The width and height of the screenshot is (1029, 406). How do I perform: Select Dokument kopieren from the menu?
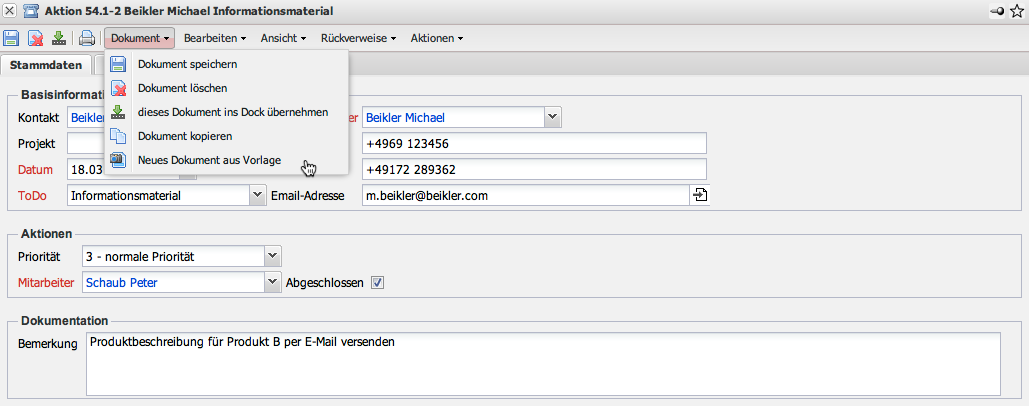click(185, 135)
